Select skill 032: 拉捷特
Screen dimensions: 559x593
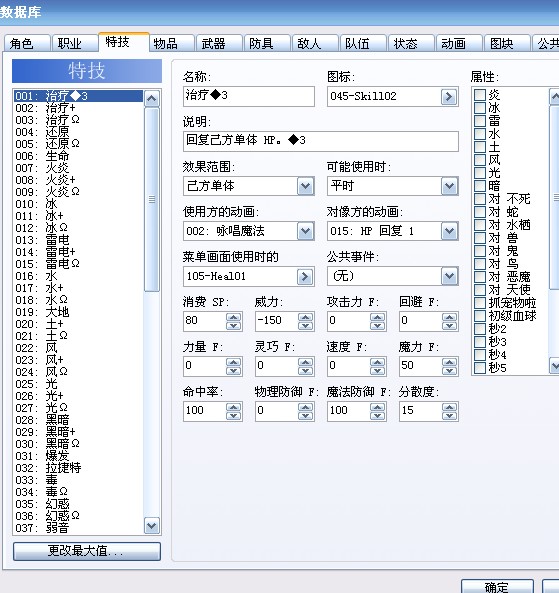coord(78,468)
